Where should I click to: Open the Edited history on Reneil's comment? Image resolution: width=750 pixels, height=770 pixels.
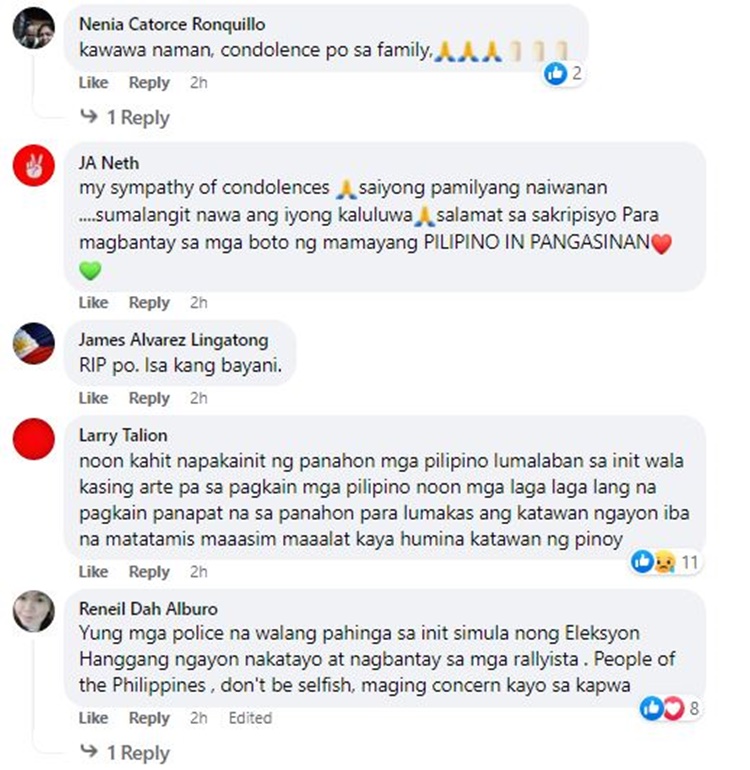tap(250, 718)
